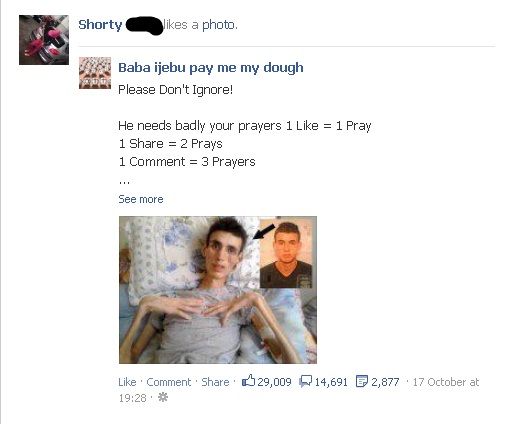This screenshot has width=528, height=424.
Task: Open the Baba ijebu pay me my dough page
Action: (211, 68)
